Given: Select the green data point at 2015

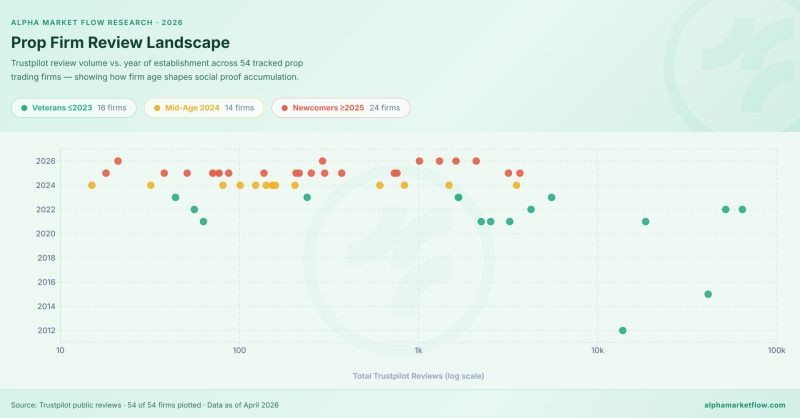Looking at the screenshot, I should [708, 294].
